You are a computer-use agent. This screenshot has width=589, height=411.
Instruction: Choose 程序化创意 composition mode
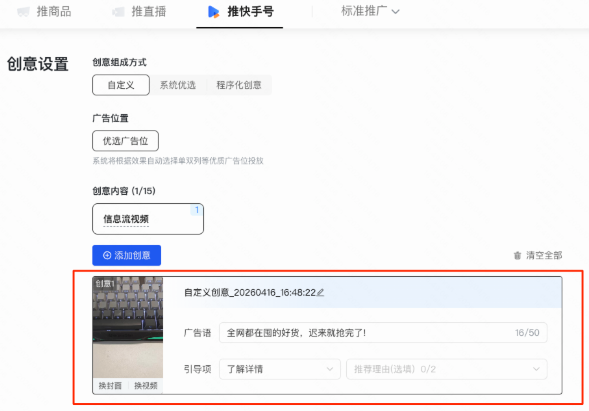(x=239, y=85)
